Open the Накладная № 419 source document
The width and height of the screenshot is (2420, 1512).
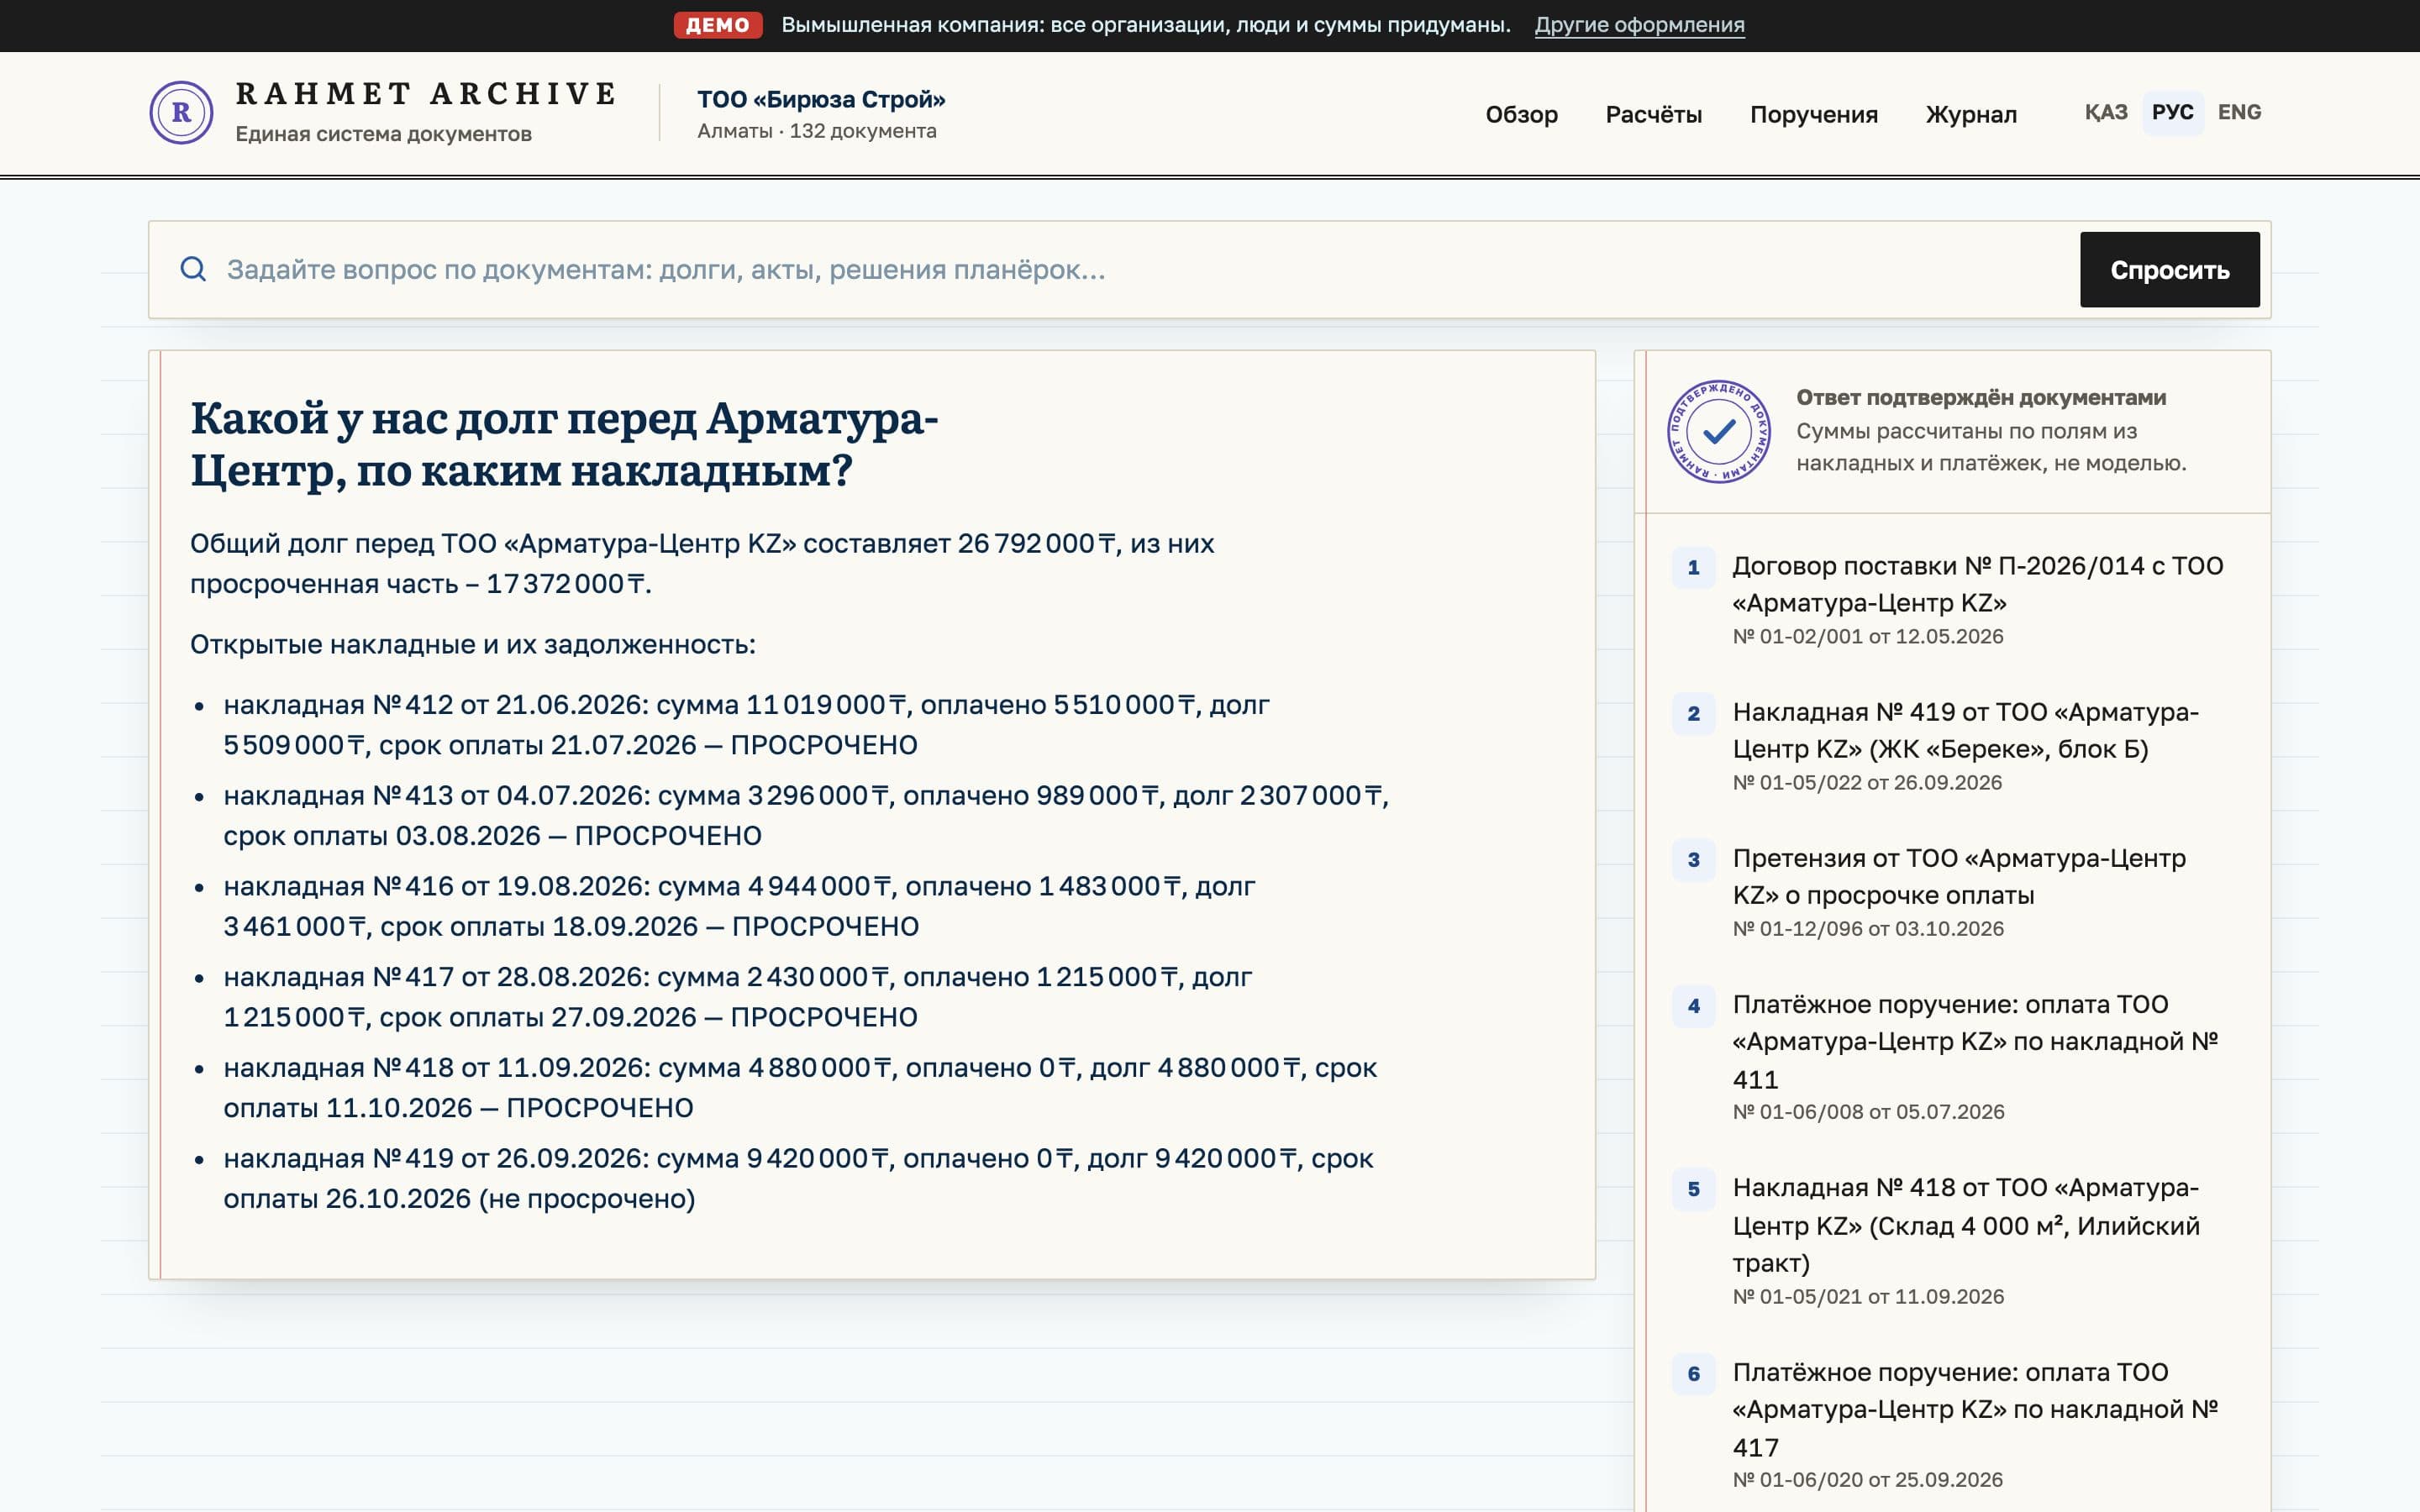point(1965,730)
